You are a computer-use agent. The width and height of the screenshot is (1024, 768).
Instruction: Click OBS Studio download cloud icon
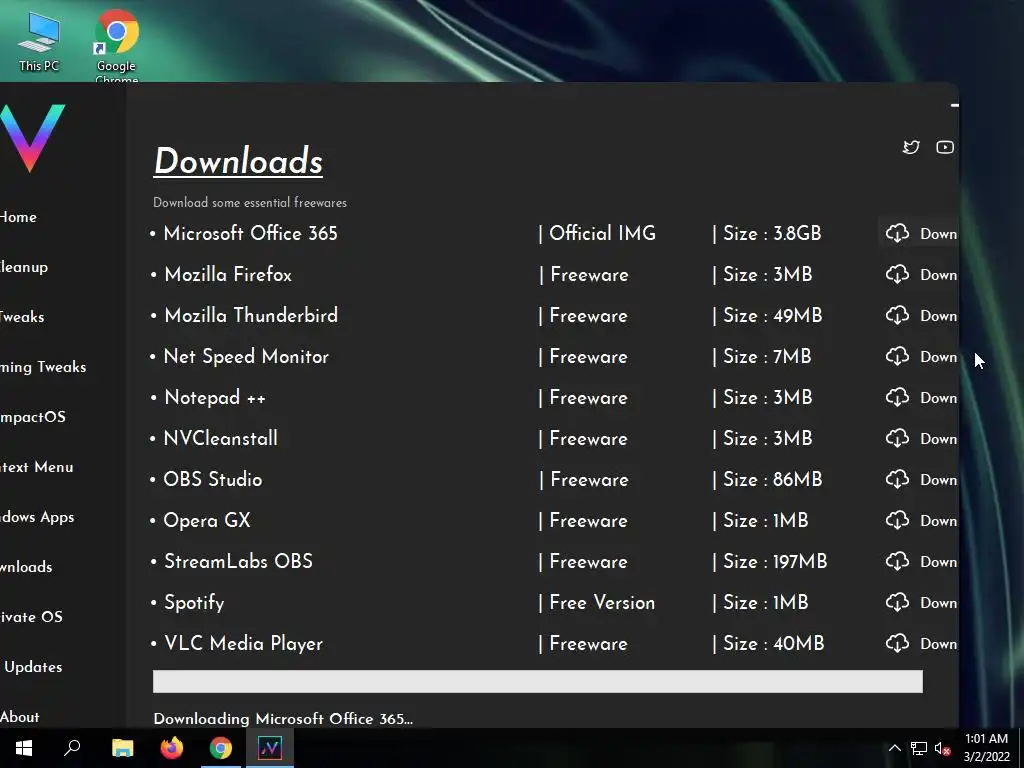coord(897,479)
